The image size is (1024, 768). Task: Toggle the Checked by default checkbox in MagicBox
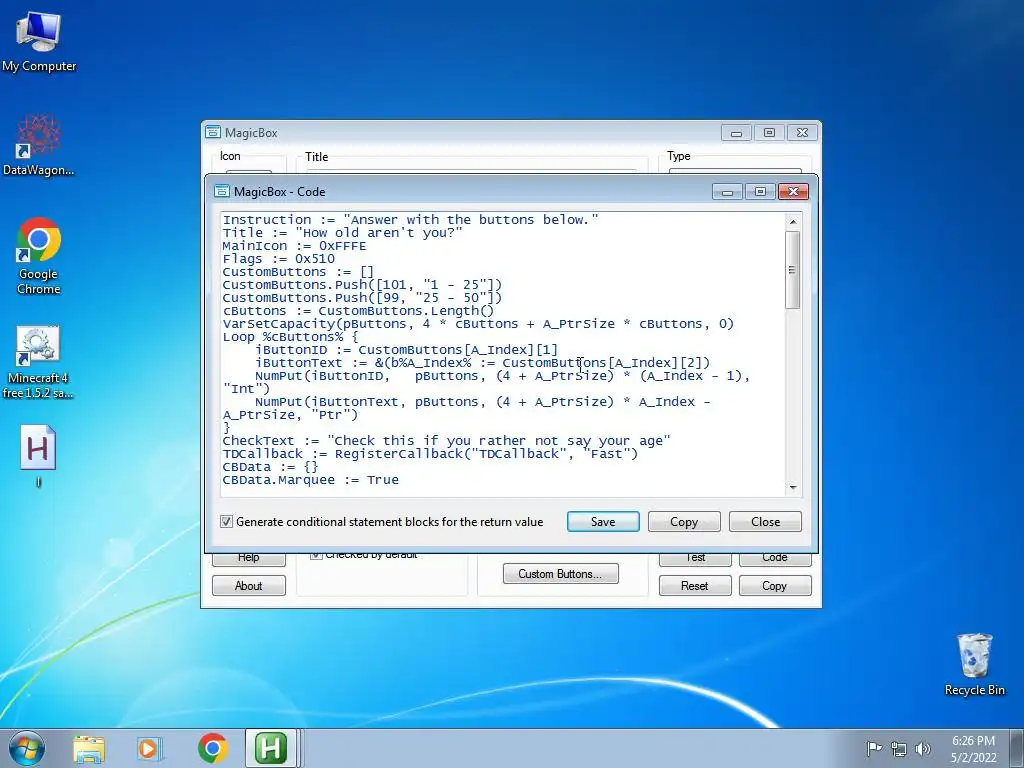[x=316, y=554]
